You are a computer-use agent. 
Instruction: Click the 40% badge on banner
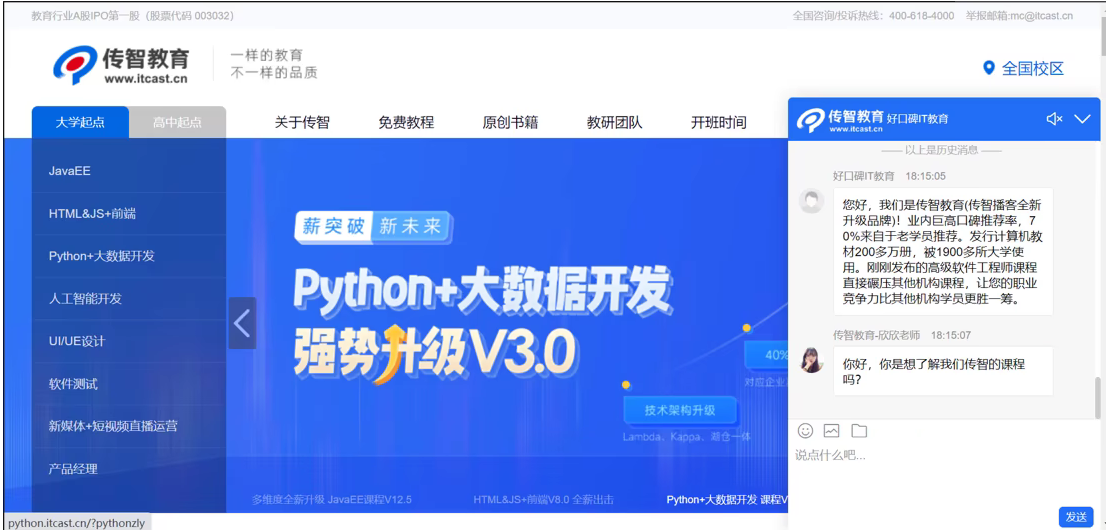pos(767,355)
